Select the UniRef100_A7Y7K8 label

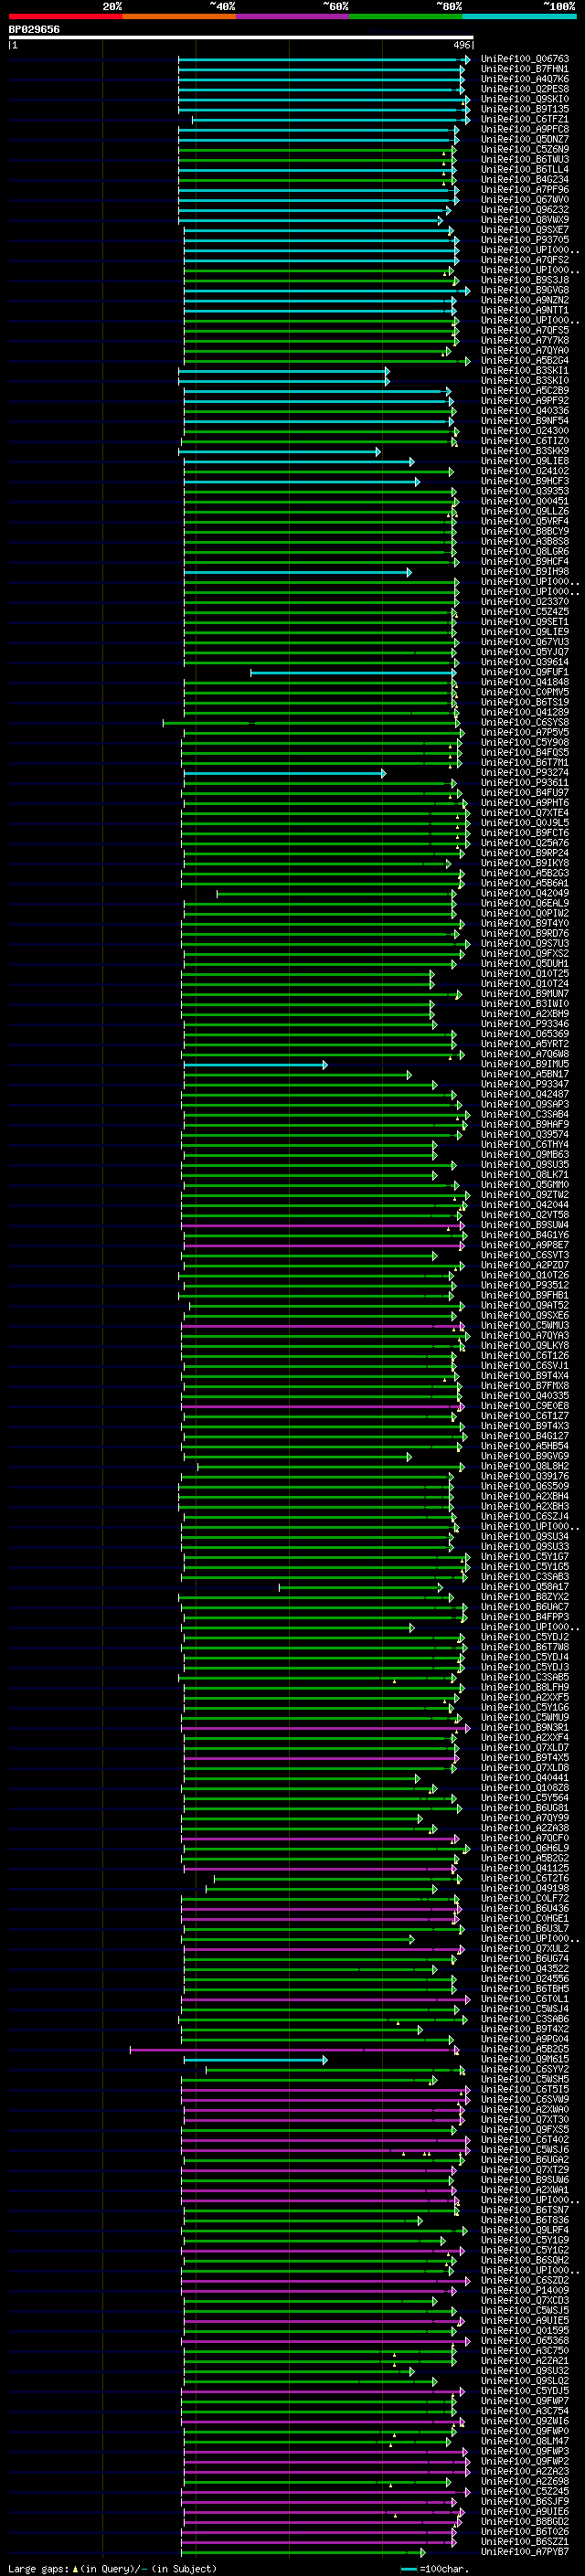(x=525, y=340)
